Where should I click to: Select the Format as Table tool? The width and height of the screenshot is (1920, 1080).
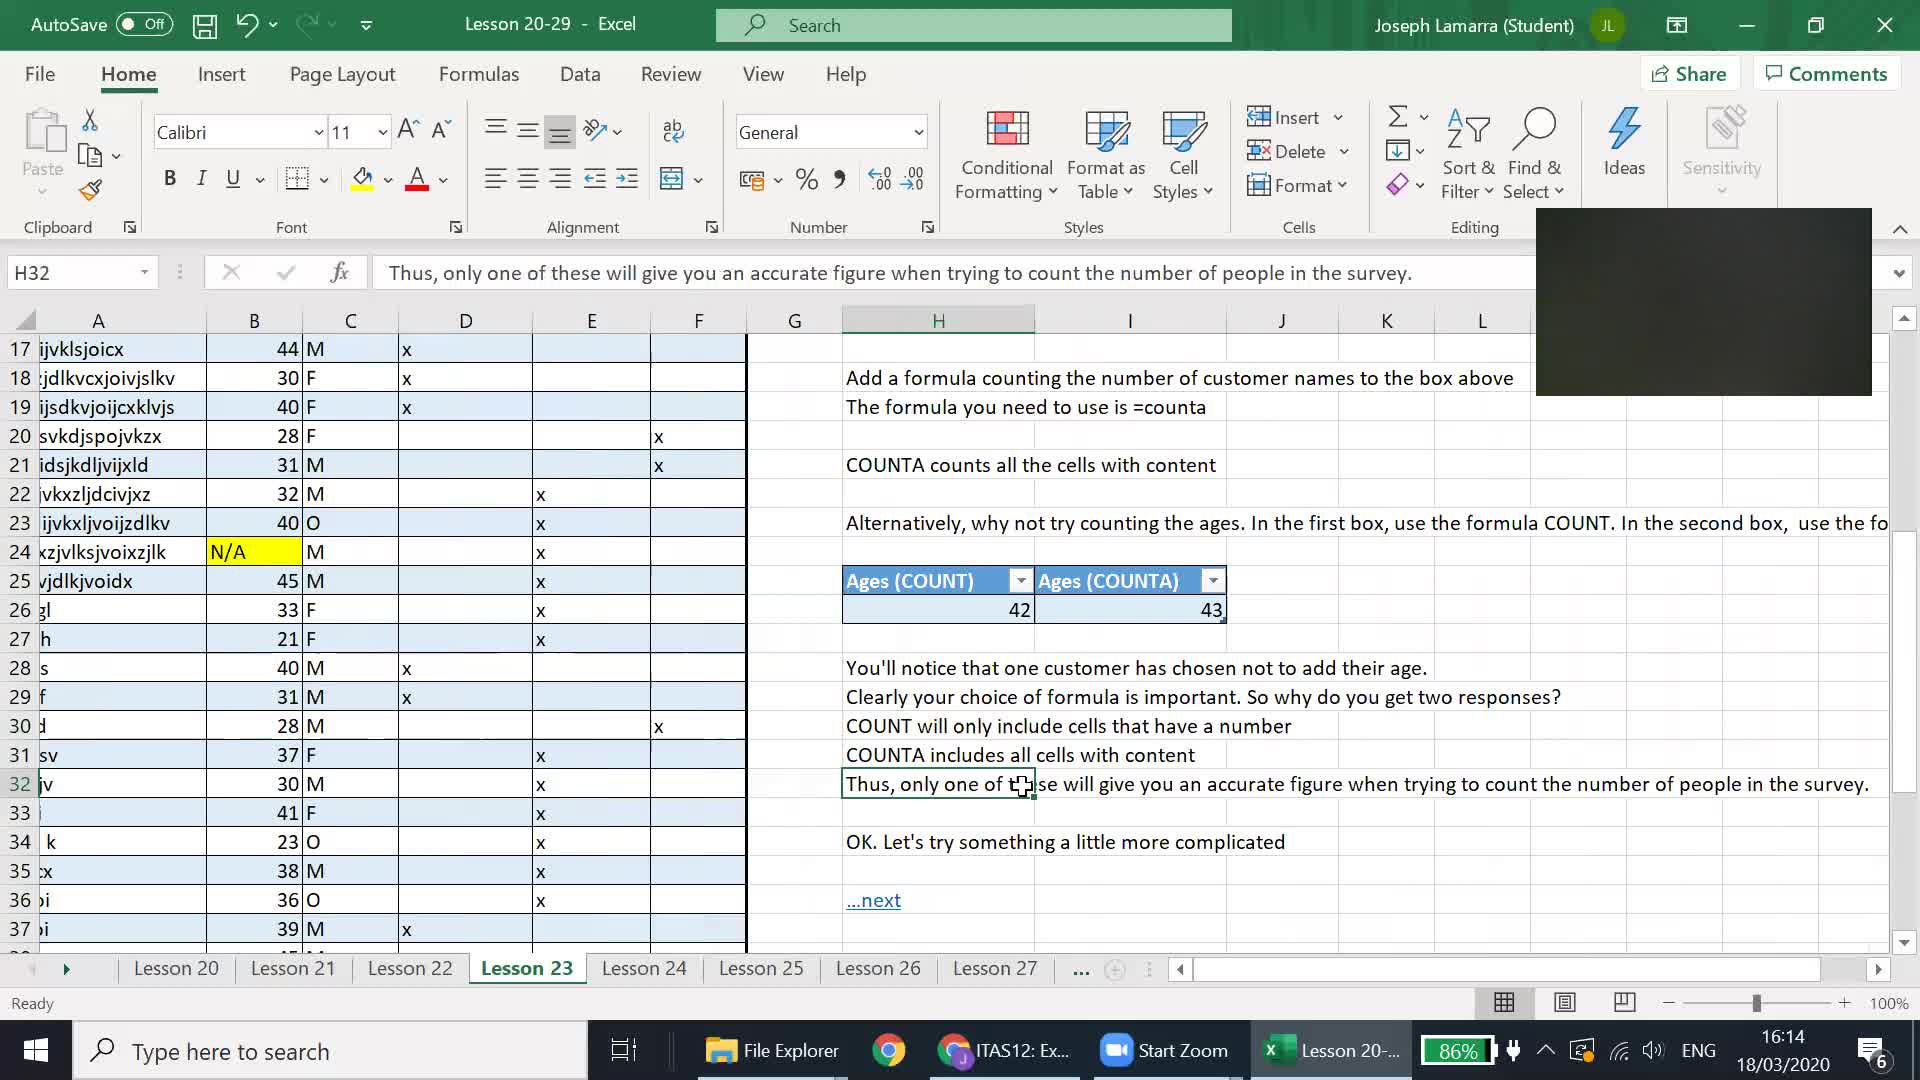[1105, 155]
